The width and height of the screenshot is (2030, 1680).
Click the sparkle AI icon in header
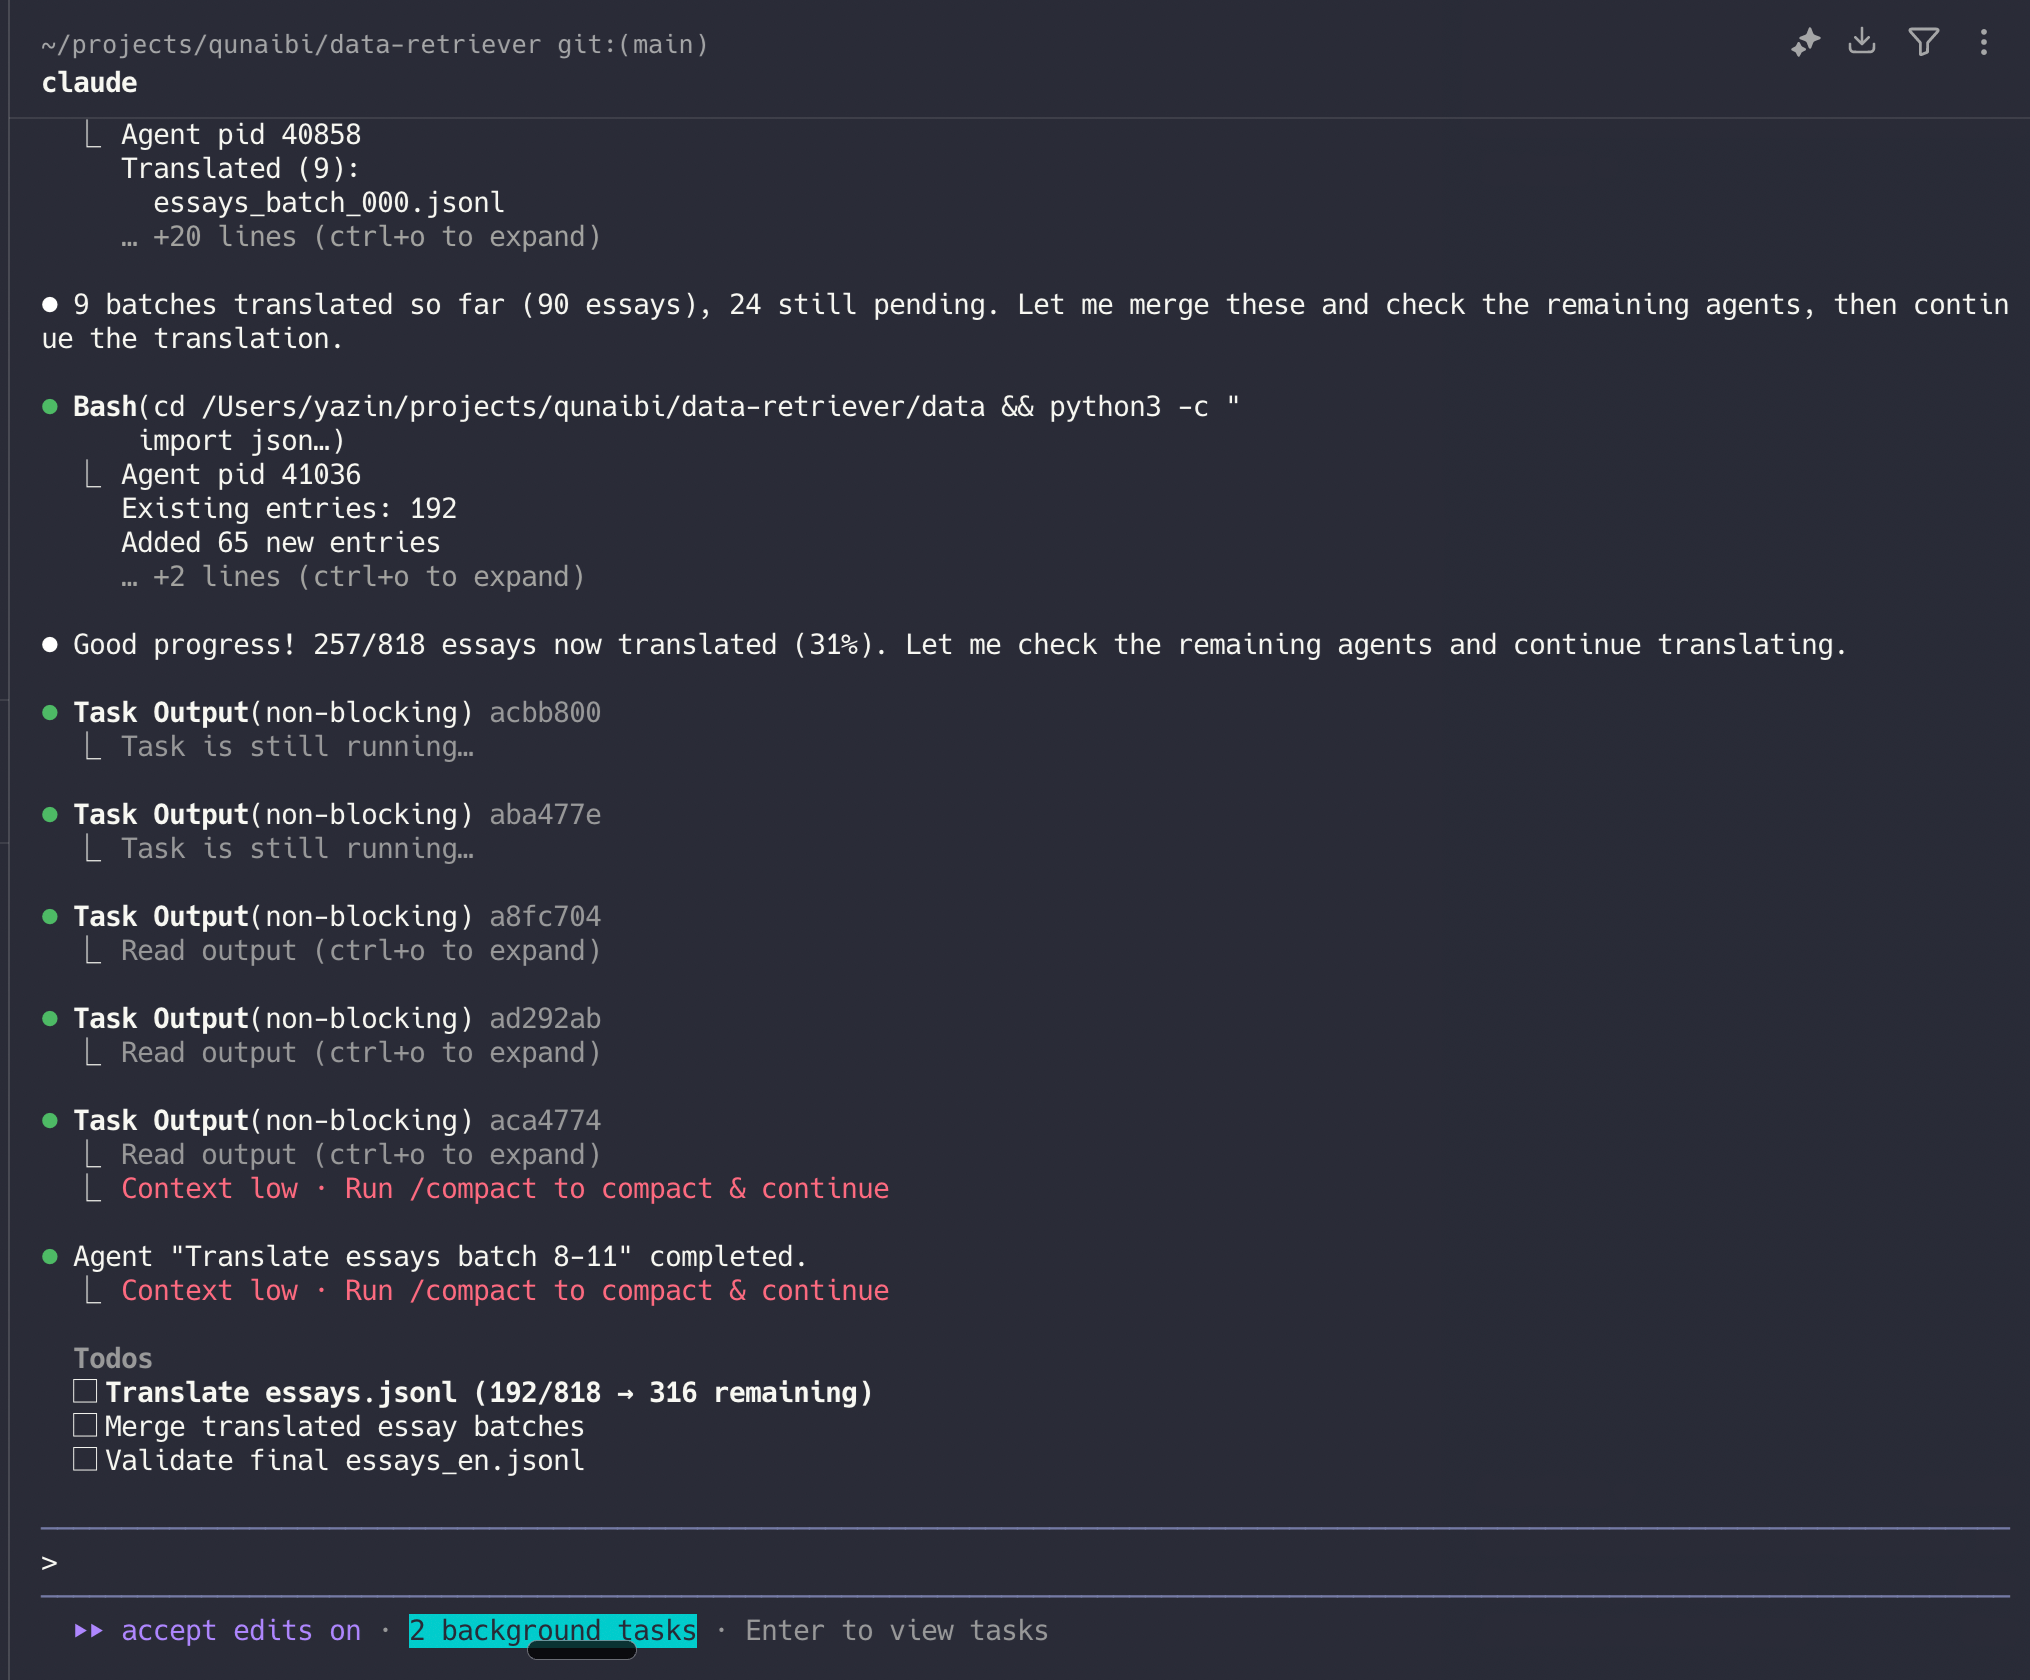tap(1805, 43)
